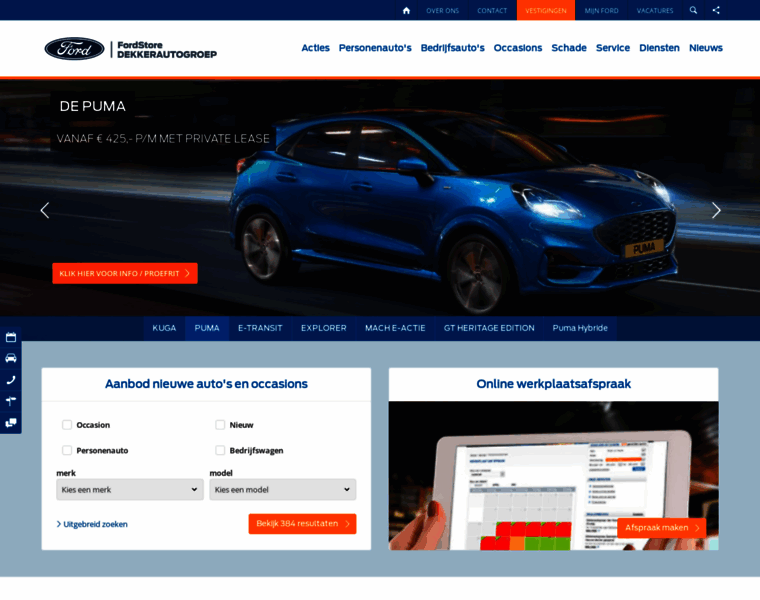Click the signpost icon in side panel
Viewport: 760px width, 600px height.
click(x=11, y=401)
